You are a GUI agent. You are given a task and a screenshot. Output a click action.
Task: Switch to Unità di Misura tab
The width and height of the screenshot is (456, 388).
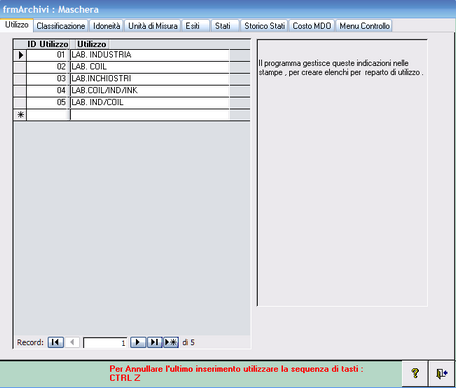pos(153,26)
